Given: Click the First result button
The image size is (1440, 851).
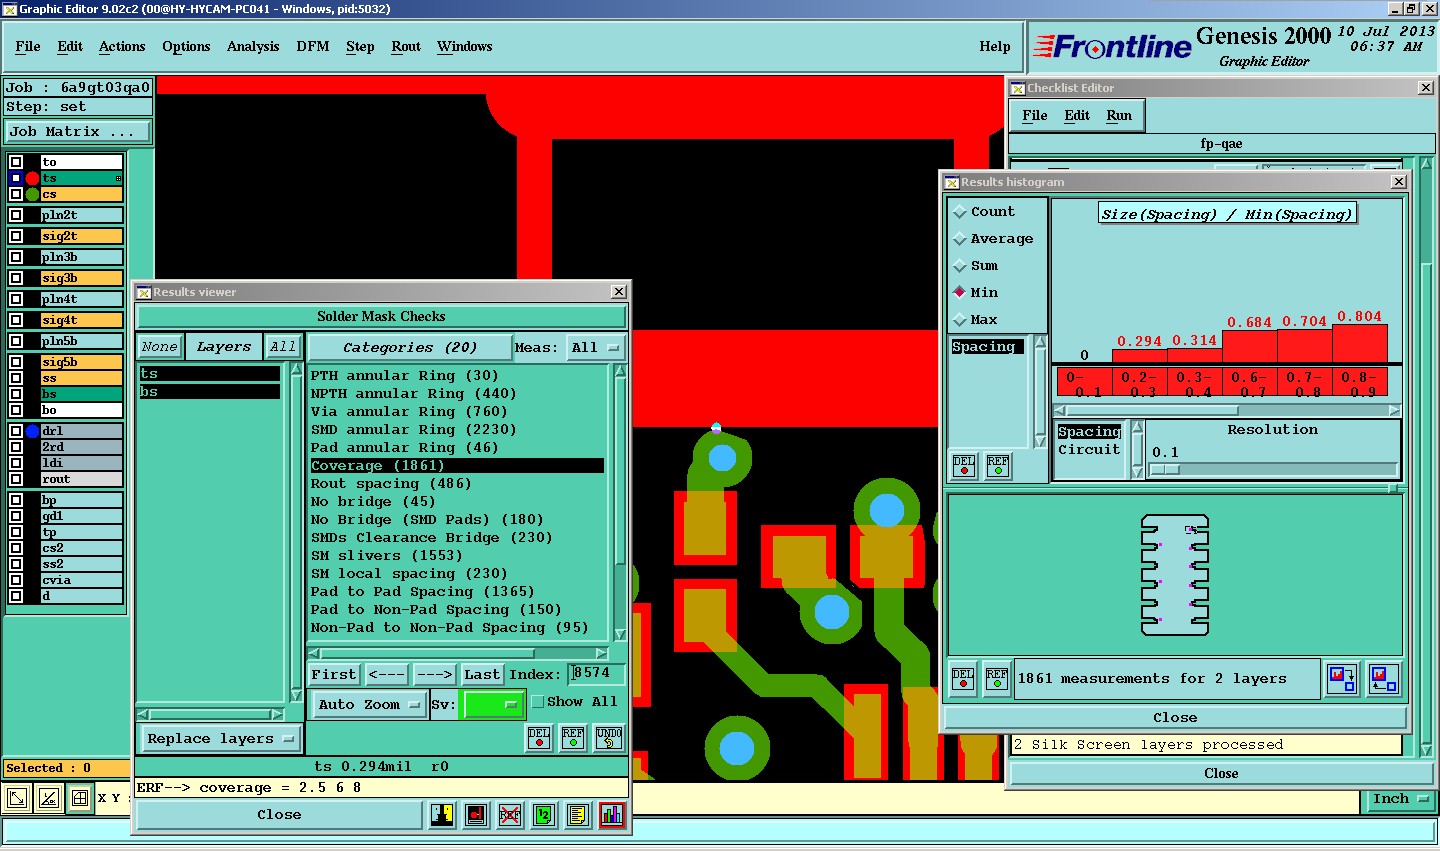Looking at the screenshot, I should [334, 675].
